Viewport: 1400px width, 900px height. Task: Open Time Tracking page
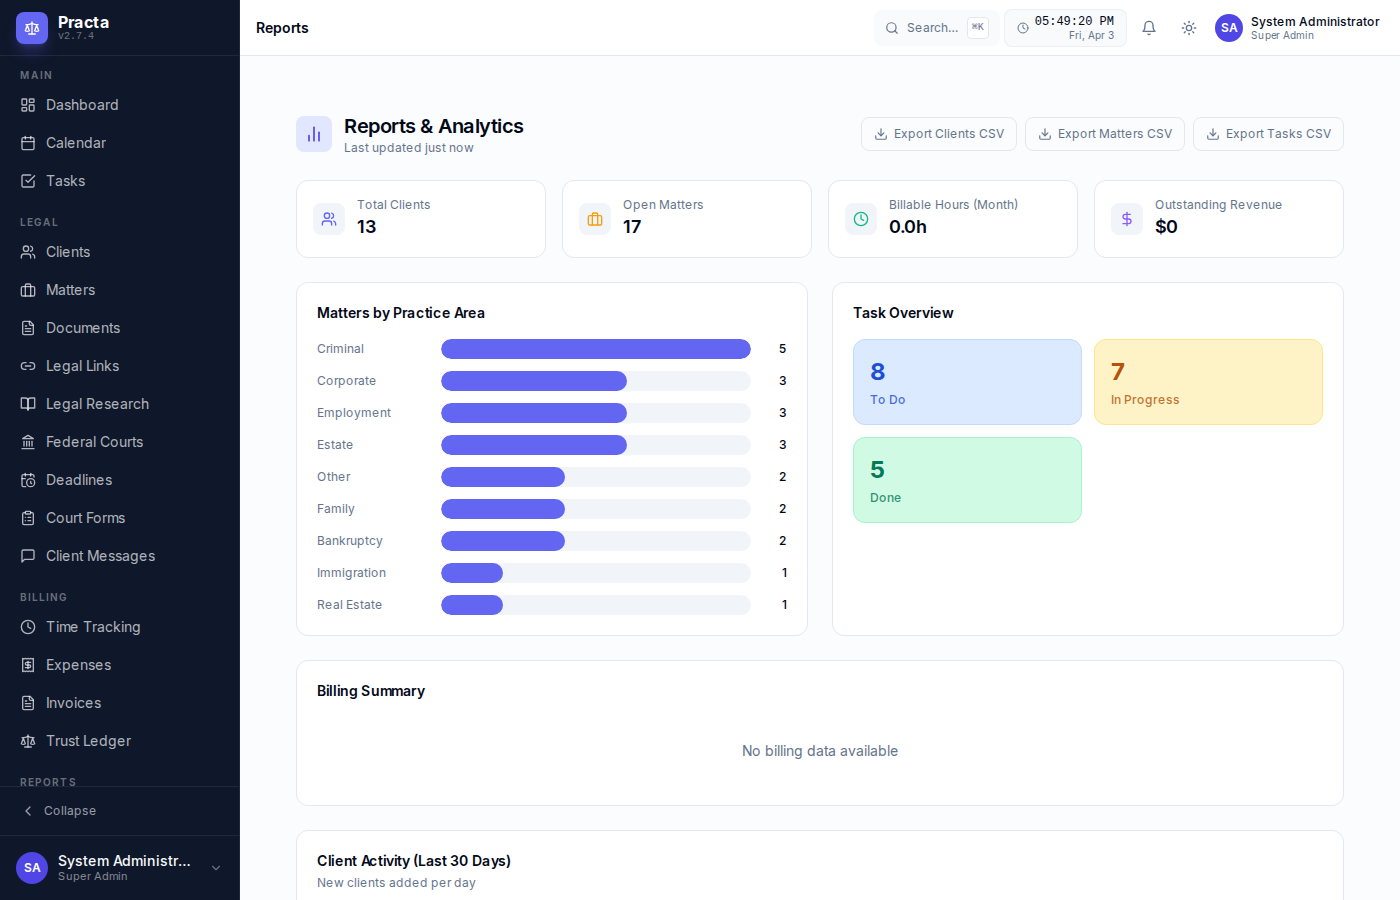[120, 627]
